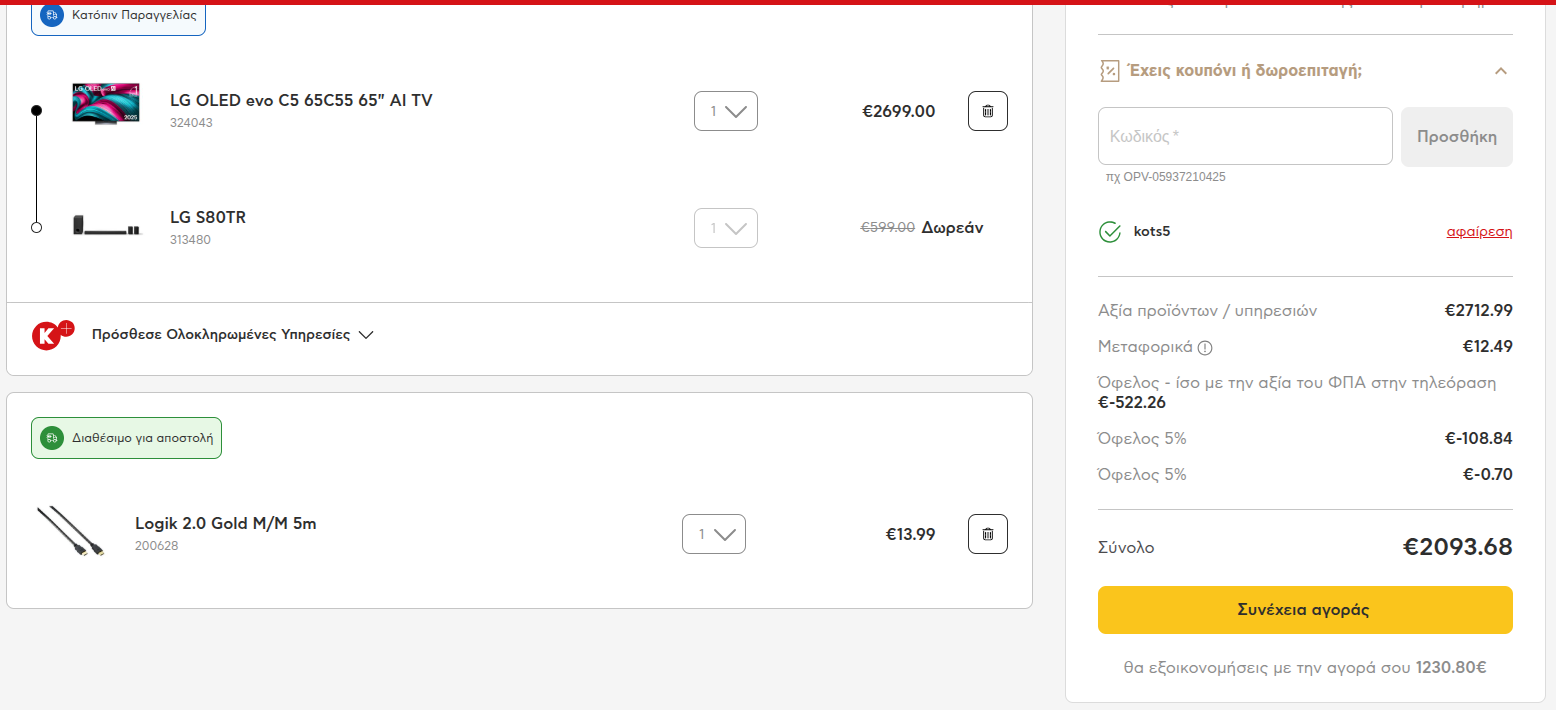Click the VAT benefit amount €-522.26
The image size is (1556, 710).
(1132, 403)
